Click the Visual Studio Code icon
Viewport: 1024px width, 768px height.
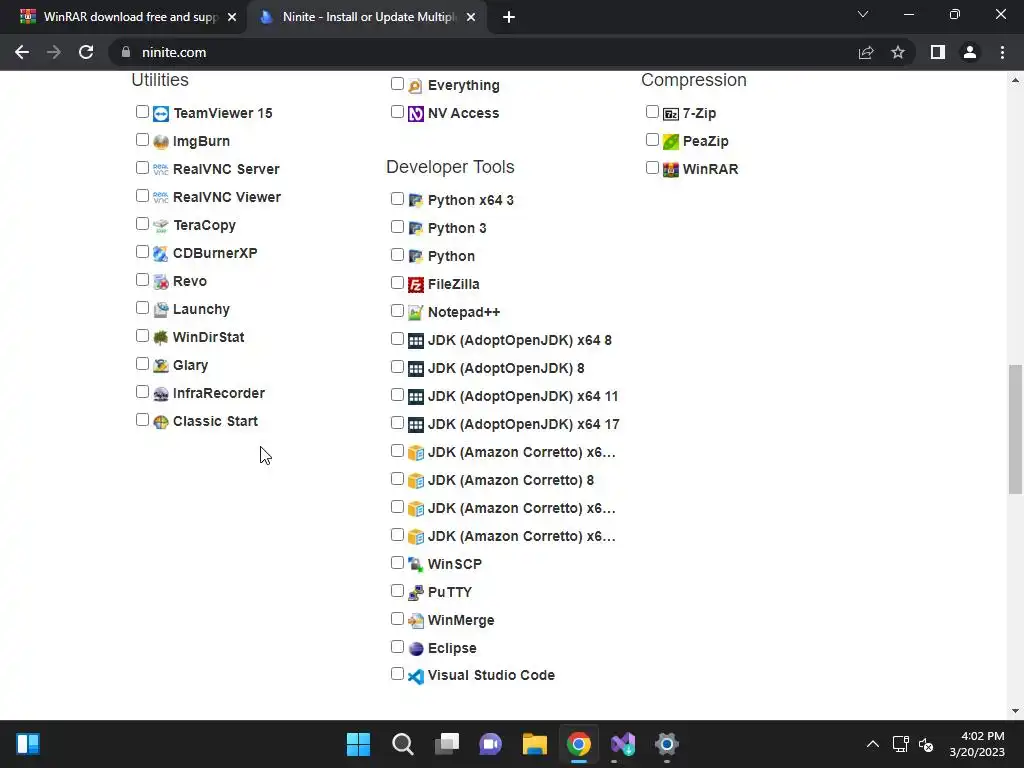click(415, 676)
